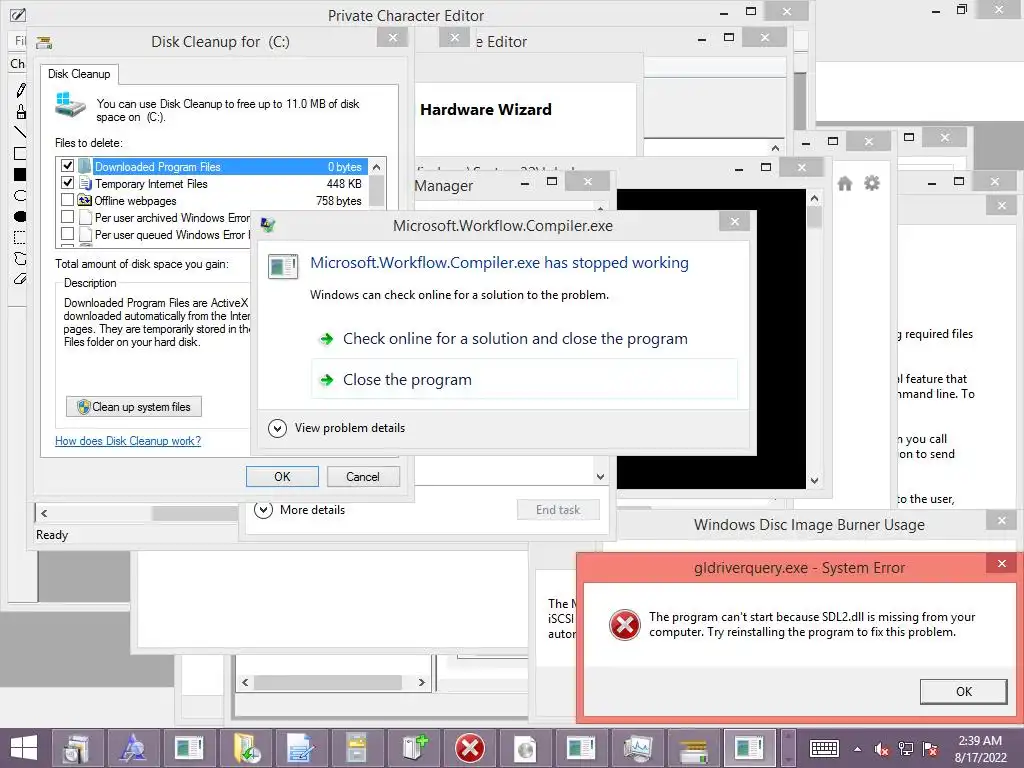
Task: Open the filing cabinet taskbar icon
Action: (357, 748)
